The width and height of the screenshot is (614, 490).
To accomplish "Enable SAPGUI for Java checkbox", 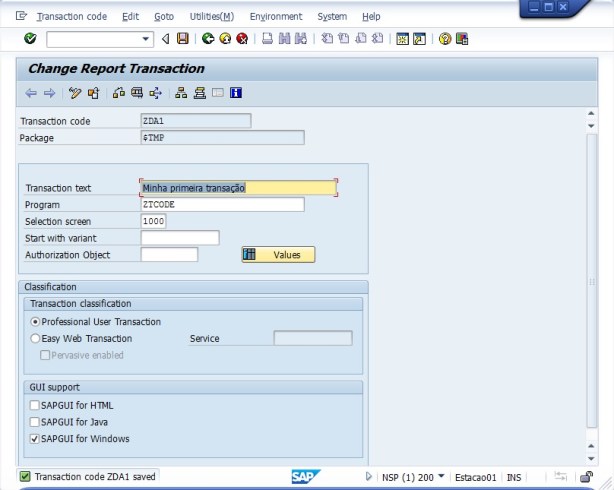I will pyautogui.click(x=35, y=422).
